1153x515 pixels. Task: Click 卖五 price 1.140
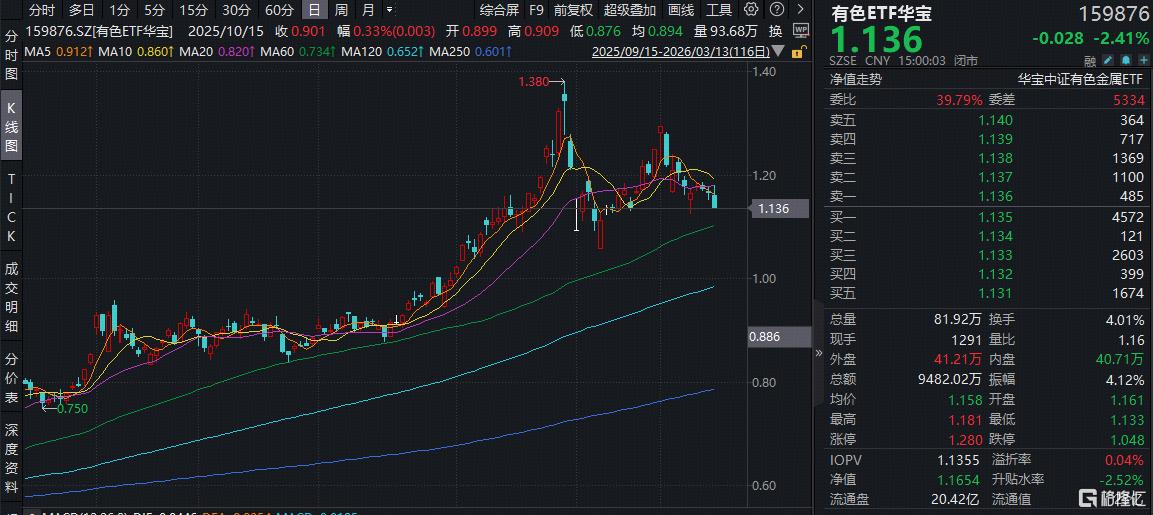click(x=996, y=120)
